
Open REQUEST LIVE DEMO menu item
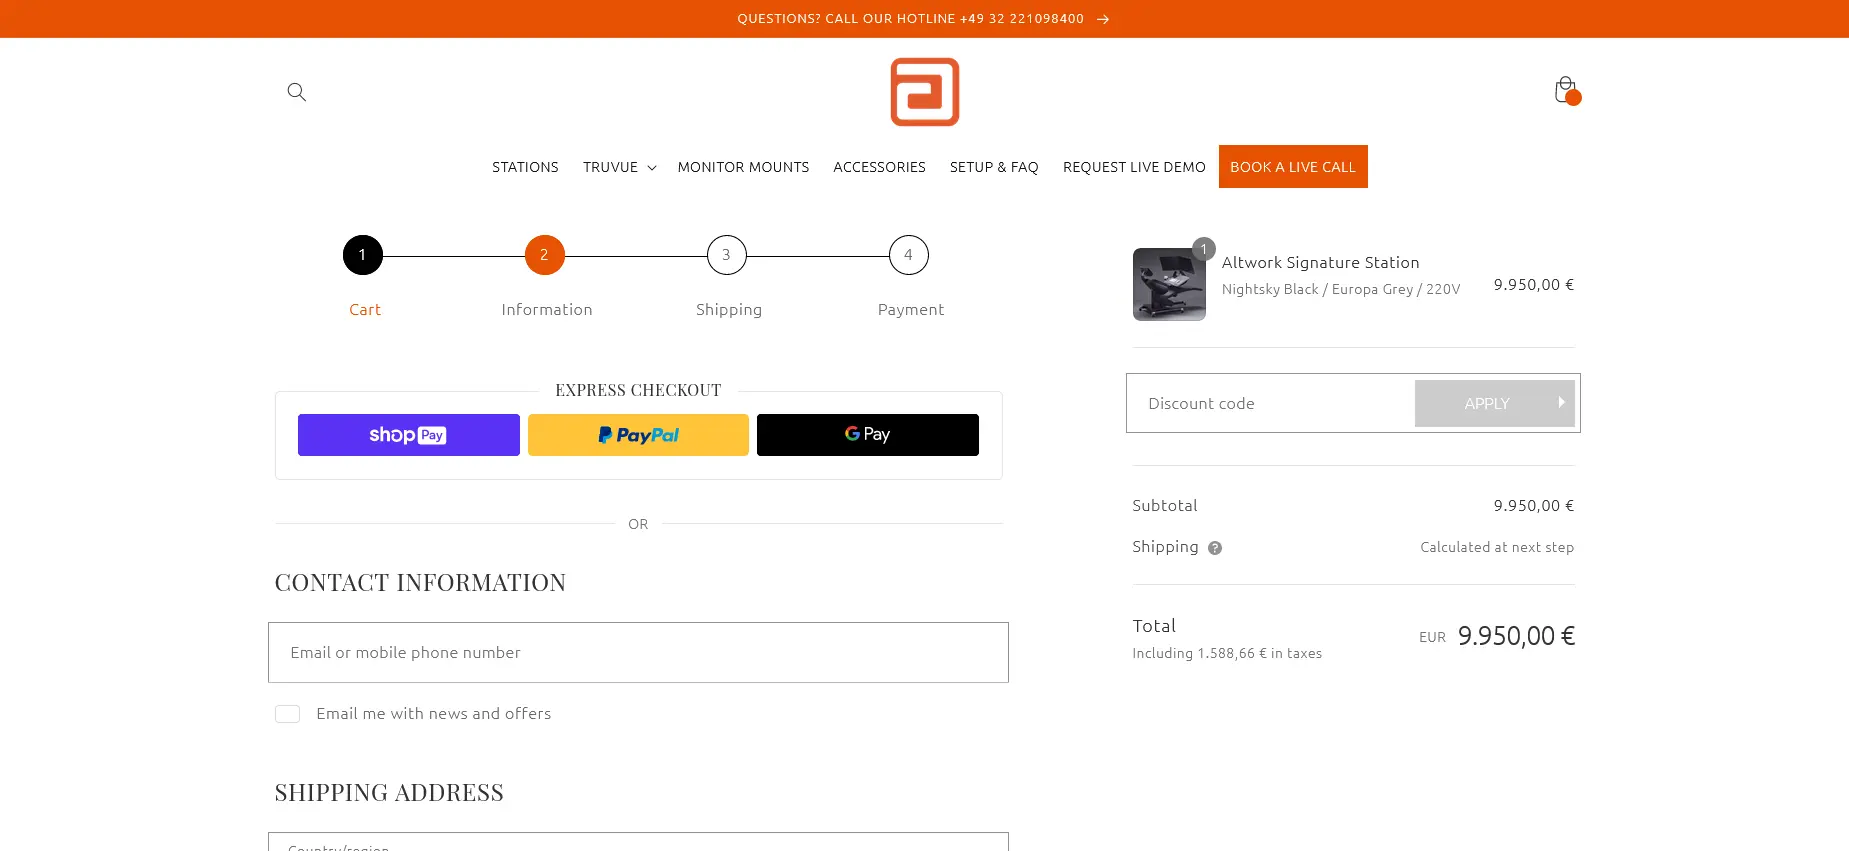(x=1134, y=167)
